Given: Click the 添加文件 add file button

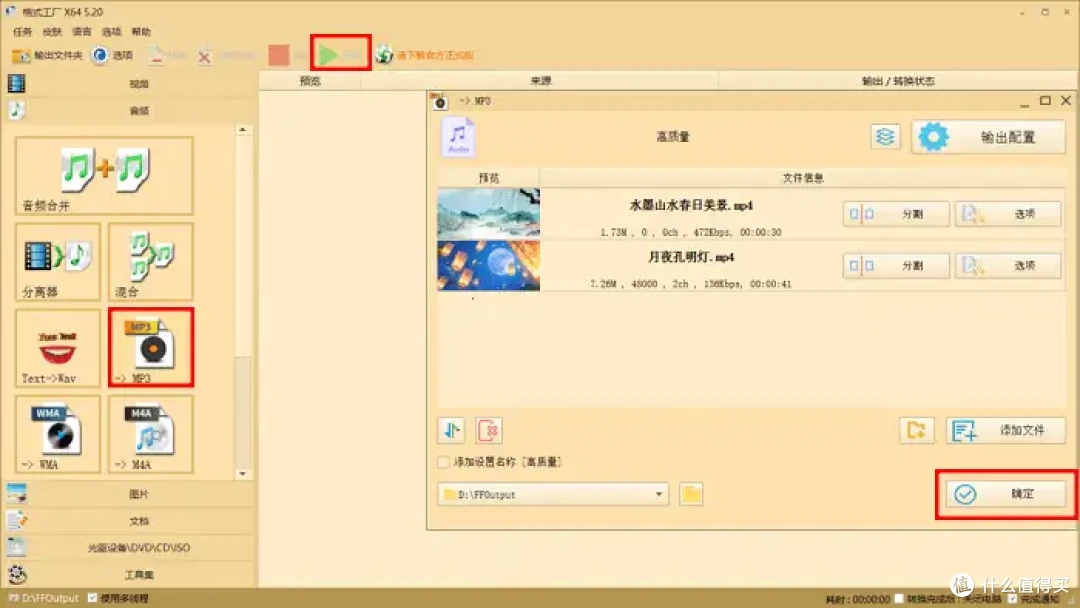Looking at the screenshot, I should 1006,430.
